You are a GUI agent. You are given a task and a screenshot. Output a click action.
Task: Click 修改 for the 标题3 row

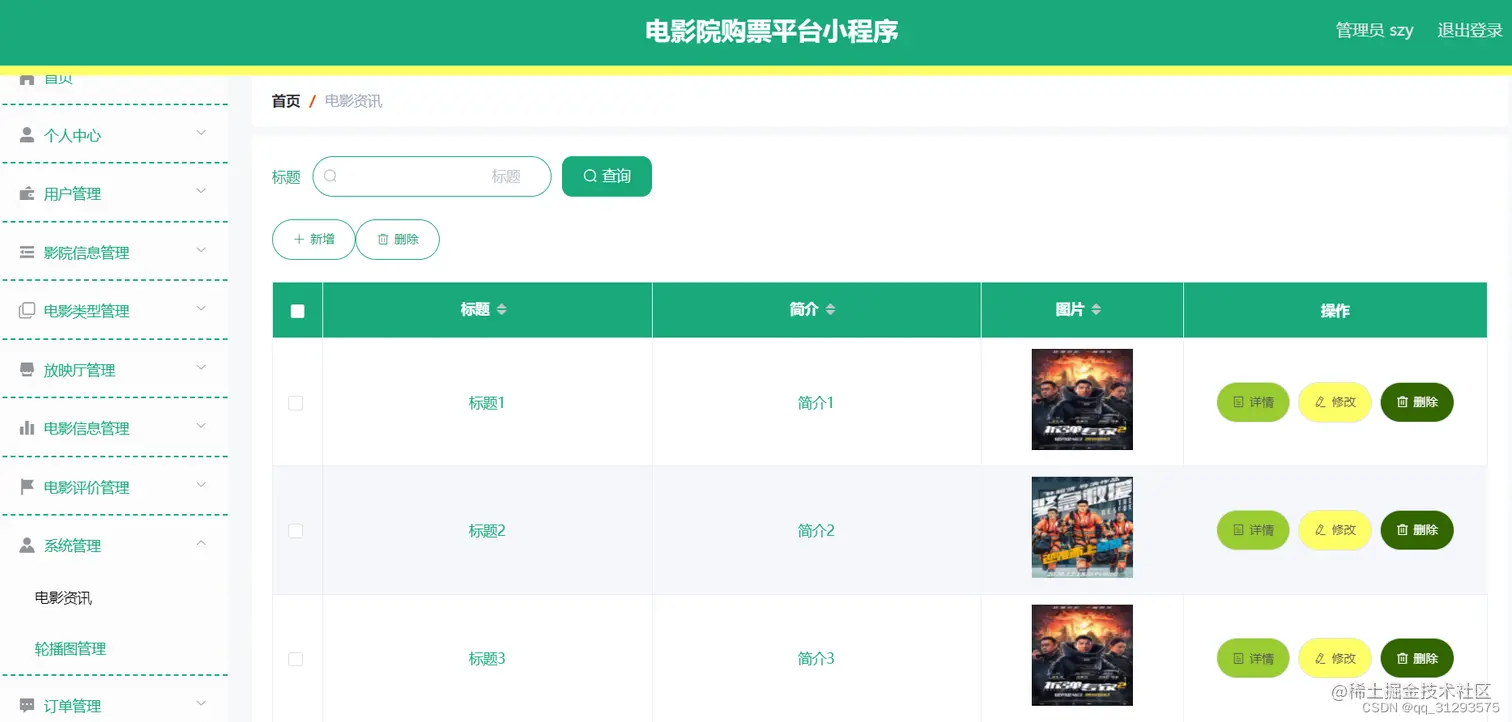tap(1335, 658)
